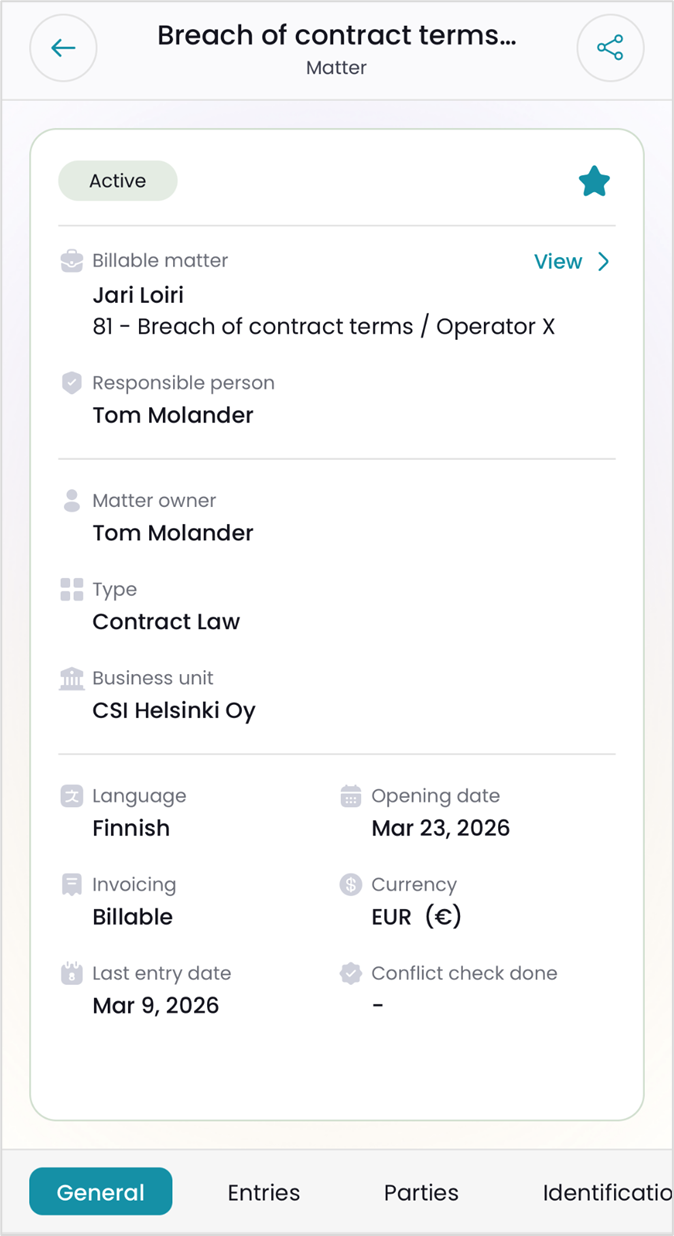
Task: Click the receipt icon beside Invoicing
Action: click(x=72, y=885)
